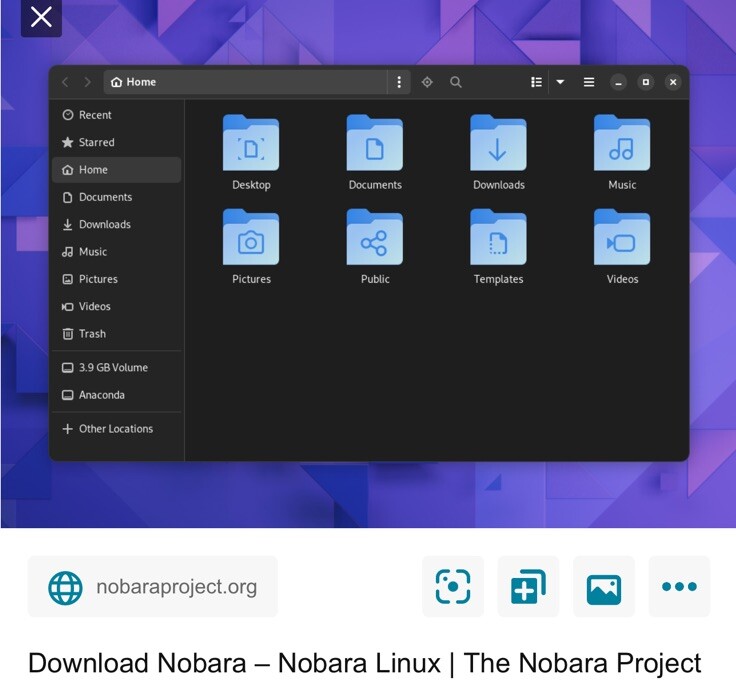This screenshot has width=736, height=685.
Task: Select the Anaconda drive in sidebar
Action: tap(116, 395)
